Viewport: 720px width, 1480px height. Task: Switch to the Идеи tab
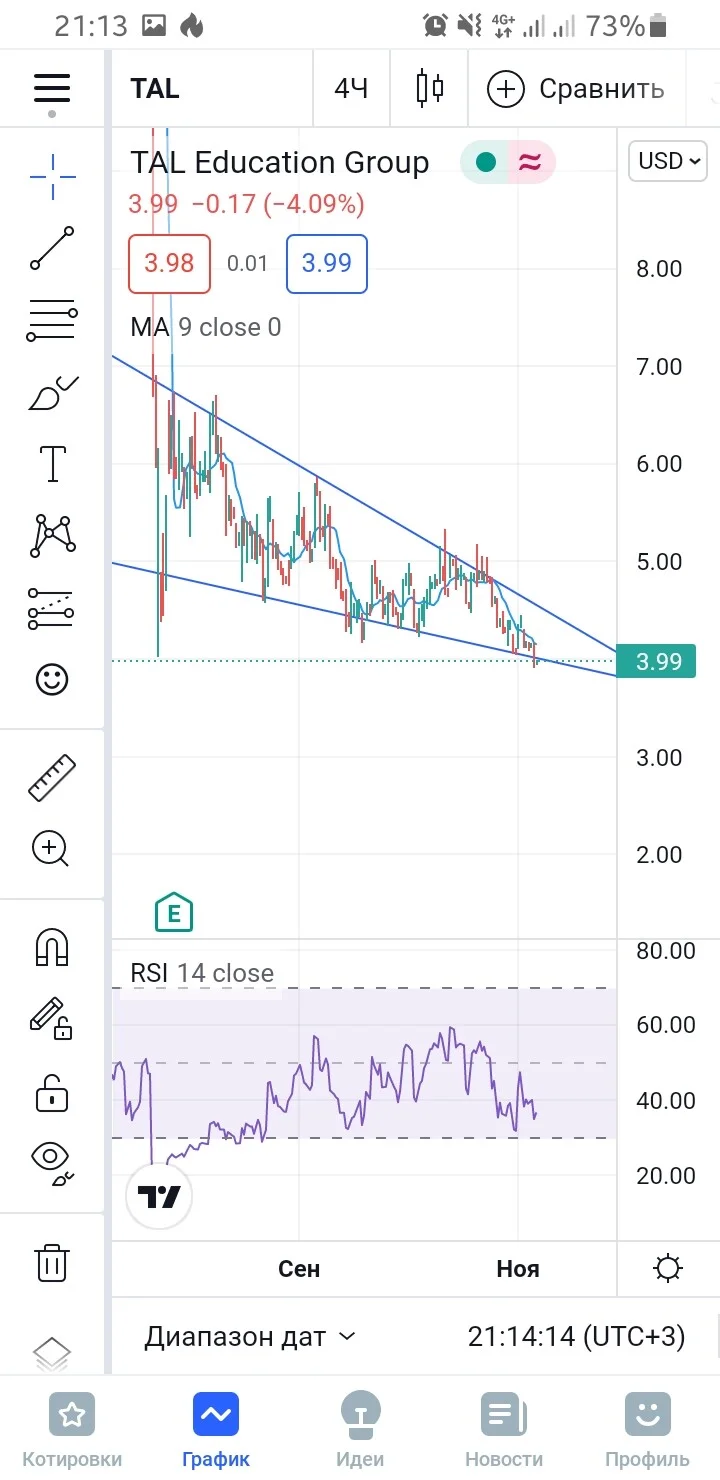point(360,1430)
